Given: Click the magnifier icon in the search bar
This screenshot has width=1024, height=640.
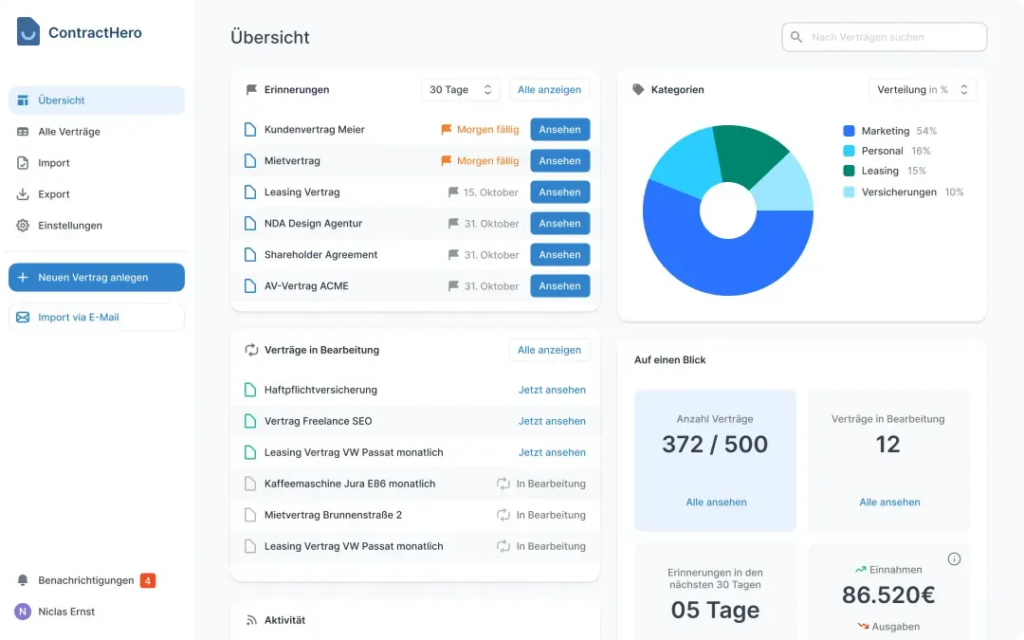Looking at the screenshot, I should tap(796, 36).
